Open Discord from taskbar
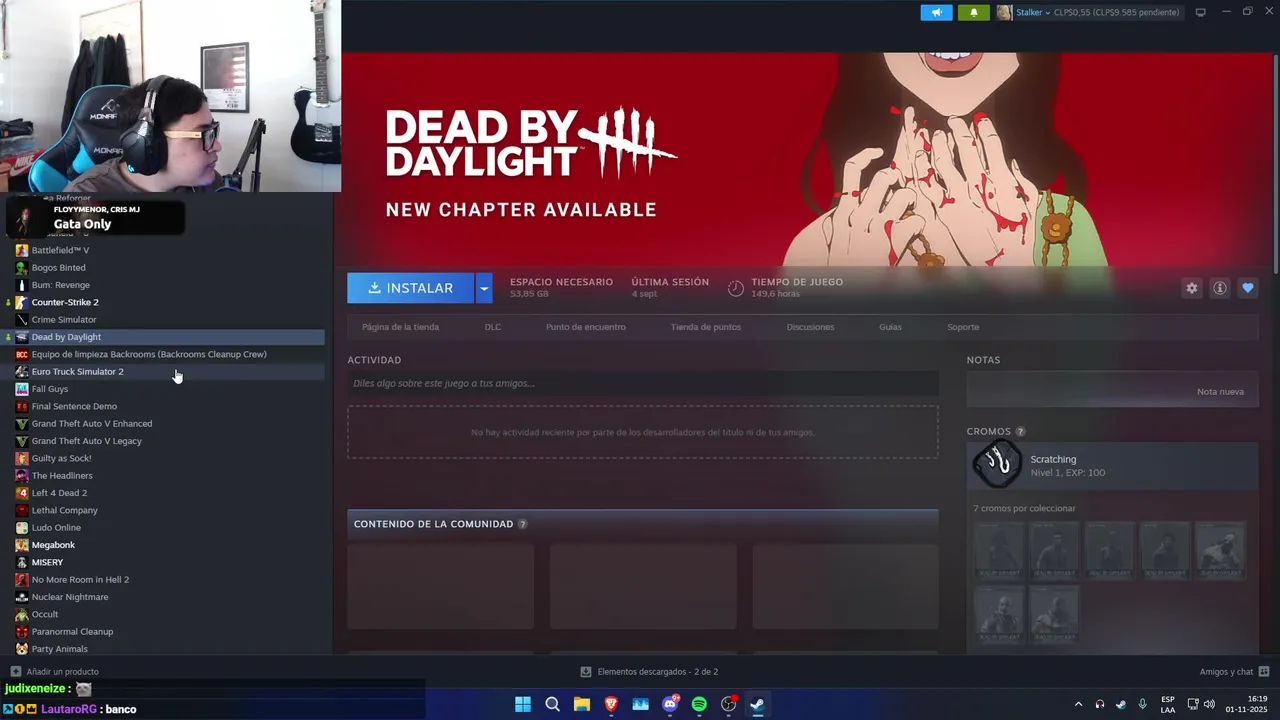 (x=670, y=704)
